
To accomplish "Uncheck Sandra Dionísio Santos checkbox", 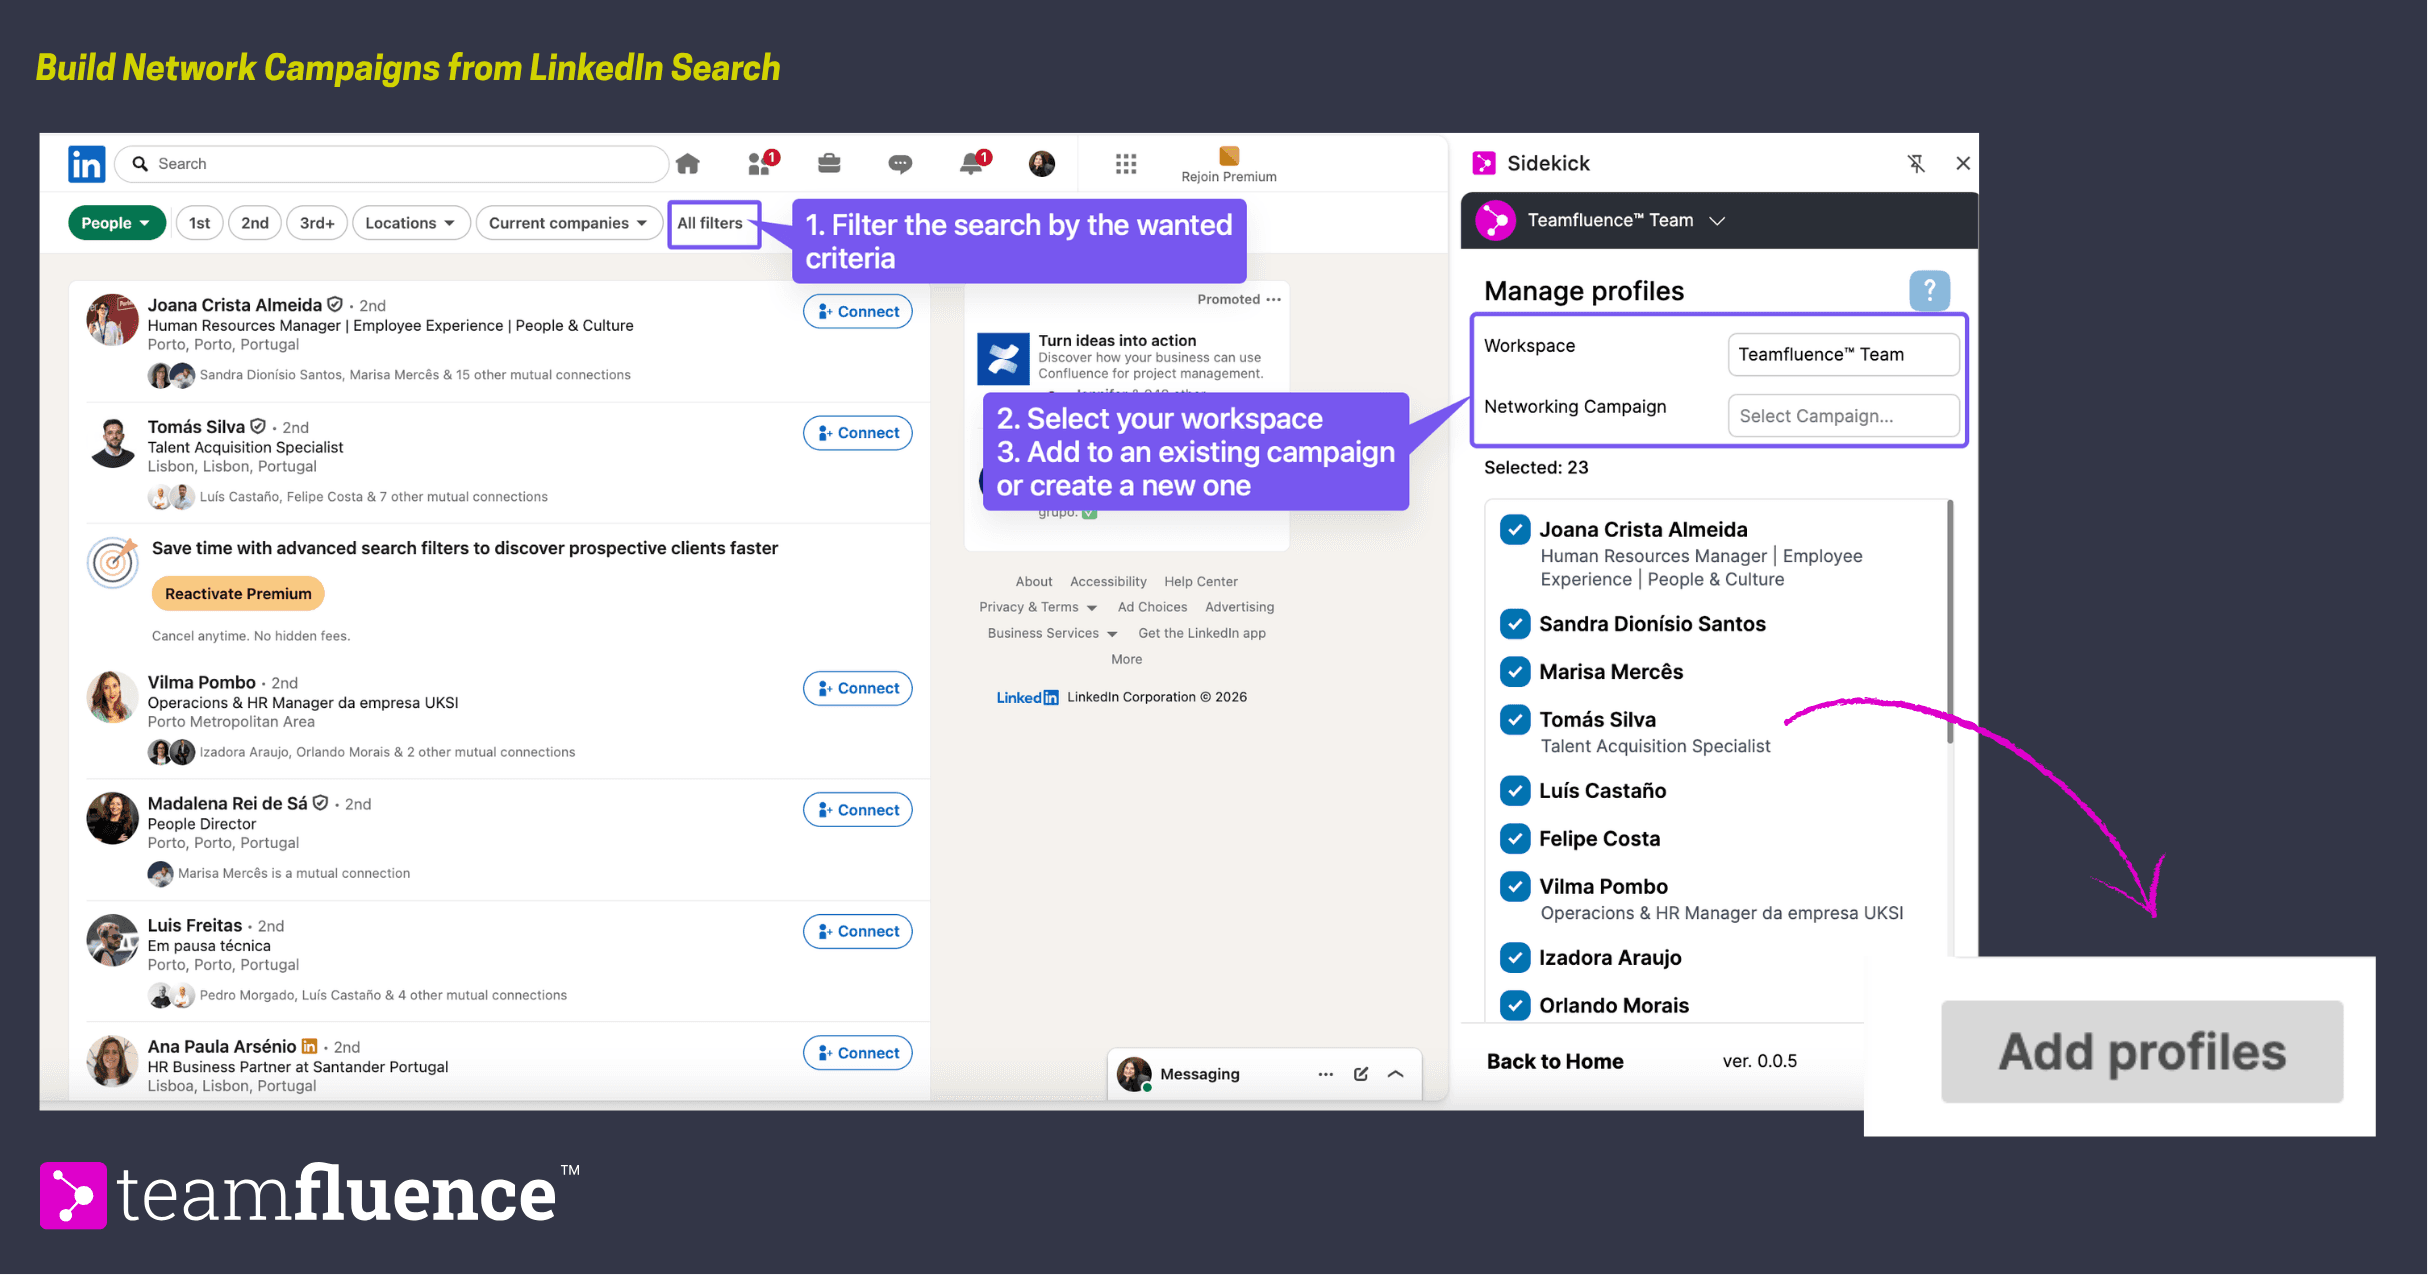I will (x=1515, y=624).
